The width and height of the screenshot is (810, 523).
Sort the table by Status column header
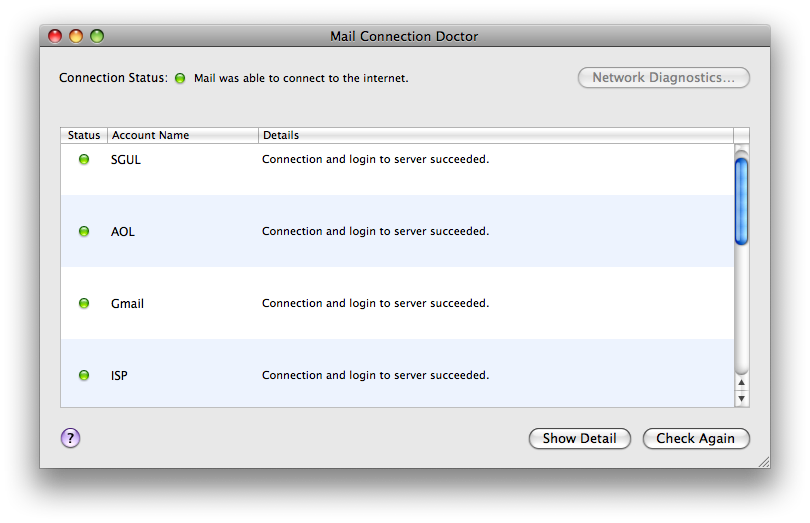[x=84, y=135]
